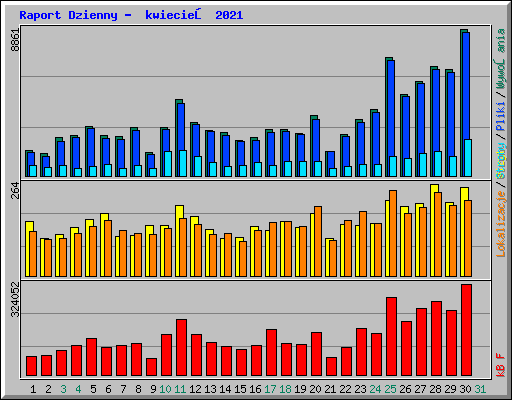Click the orange bar for day 20
This screenshot has height=400, width=512.
(318, 241)
